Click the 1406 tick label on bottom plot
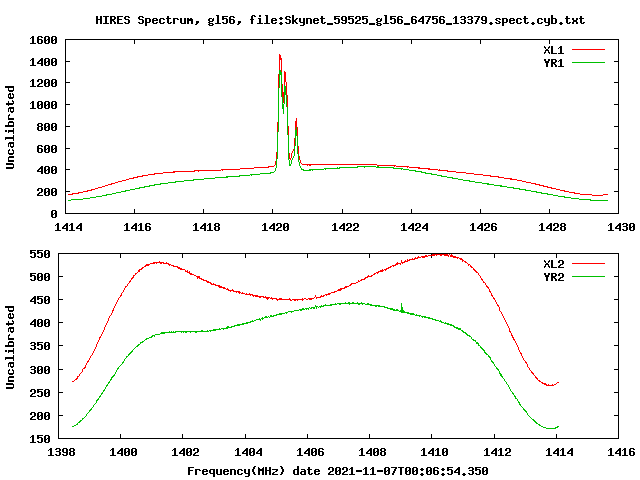 click(x=310, y=452)
